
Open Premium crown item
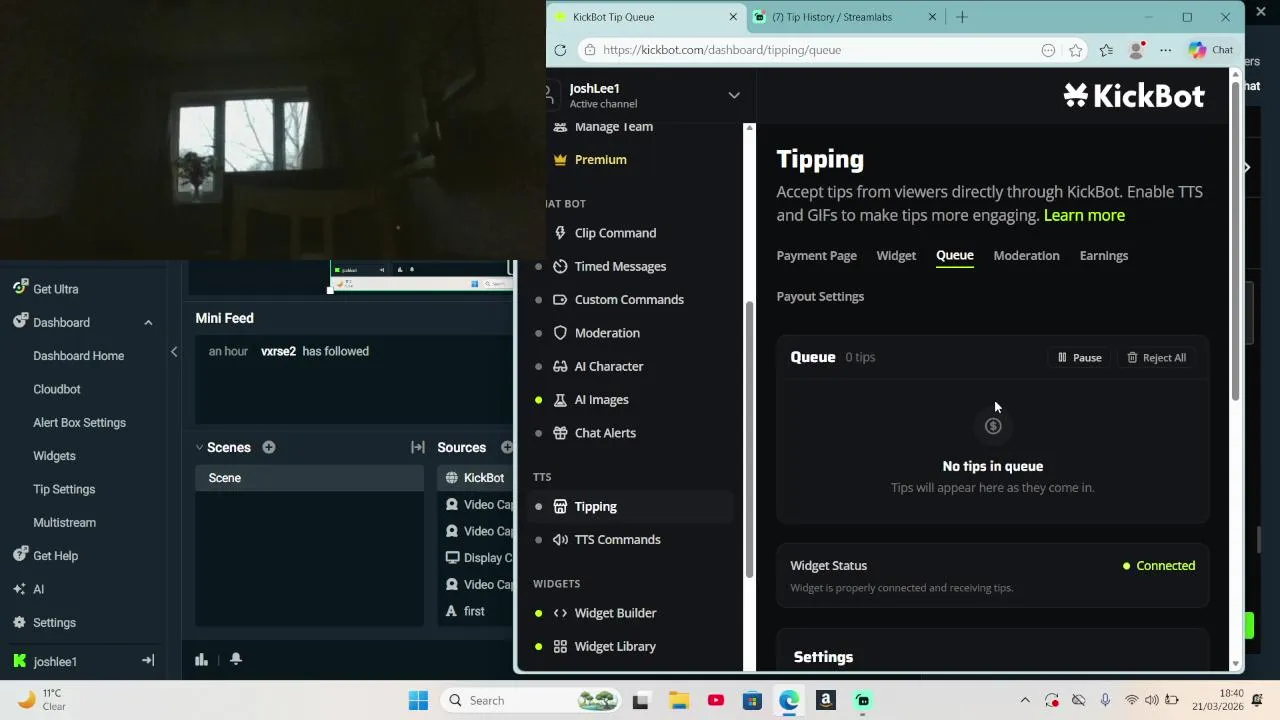[x=600, y=160]
